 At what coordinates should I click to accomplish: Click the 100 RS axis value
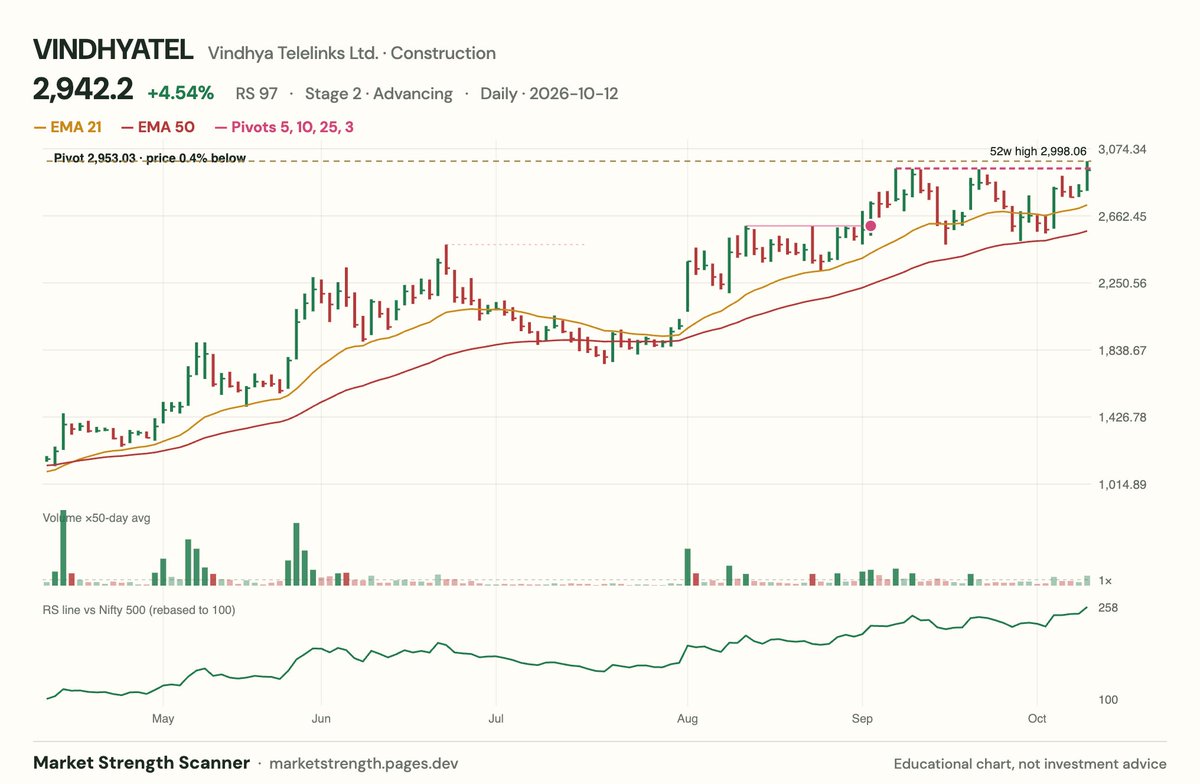click(1107, 699)
